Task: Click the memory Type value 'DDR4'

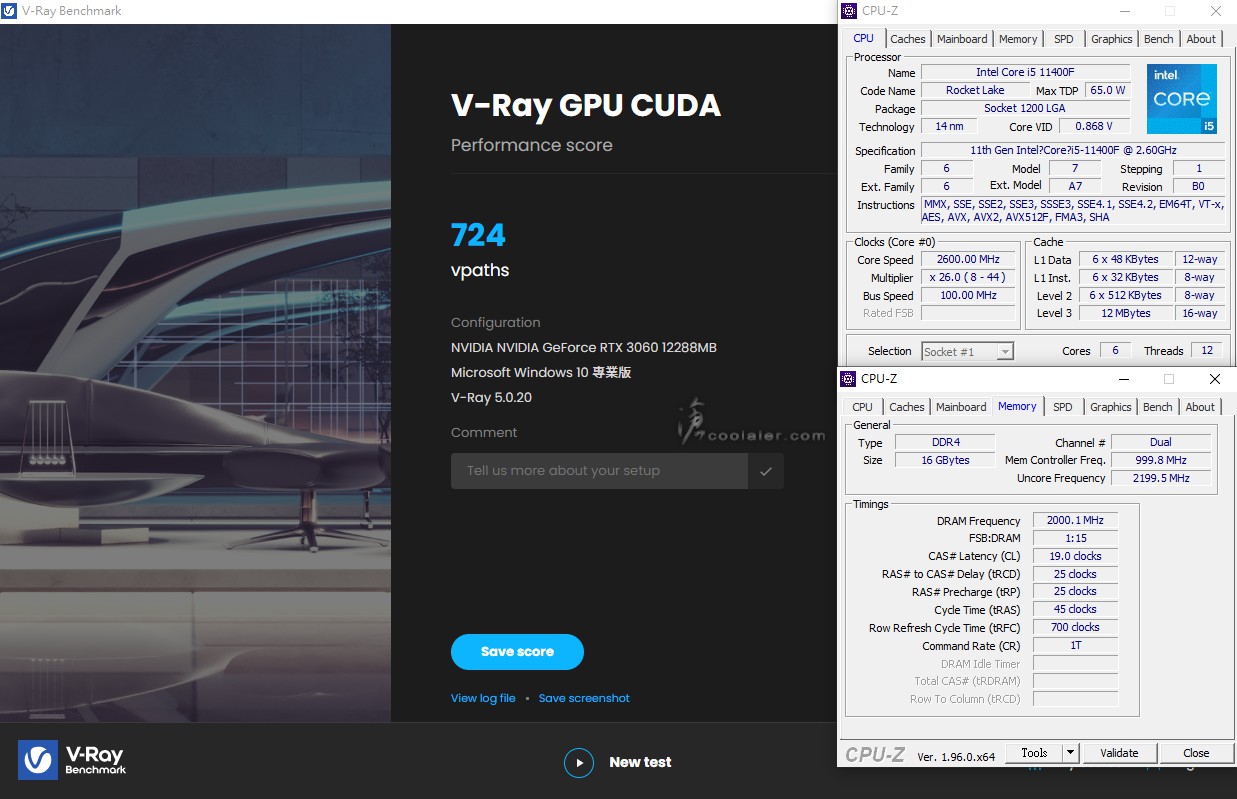Action: tap(944, 443)
